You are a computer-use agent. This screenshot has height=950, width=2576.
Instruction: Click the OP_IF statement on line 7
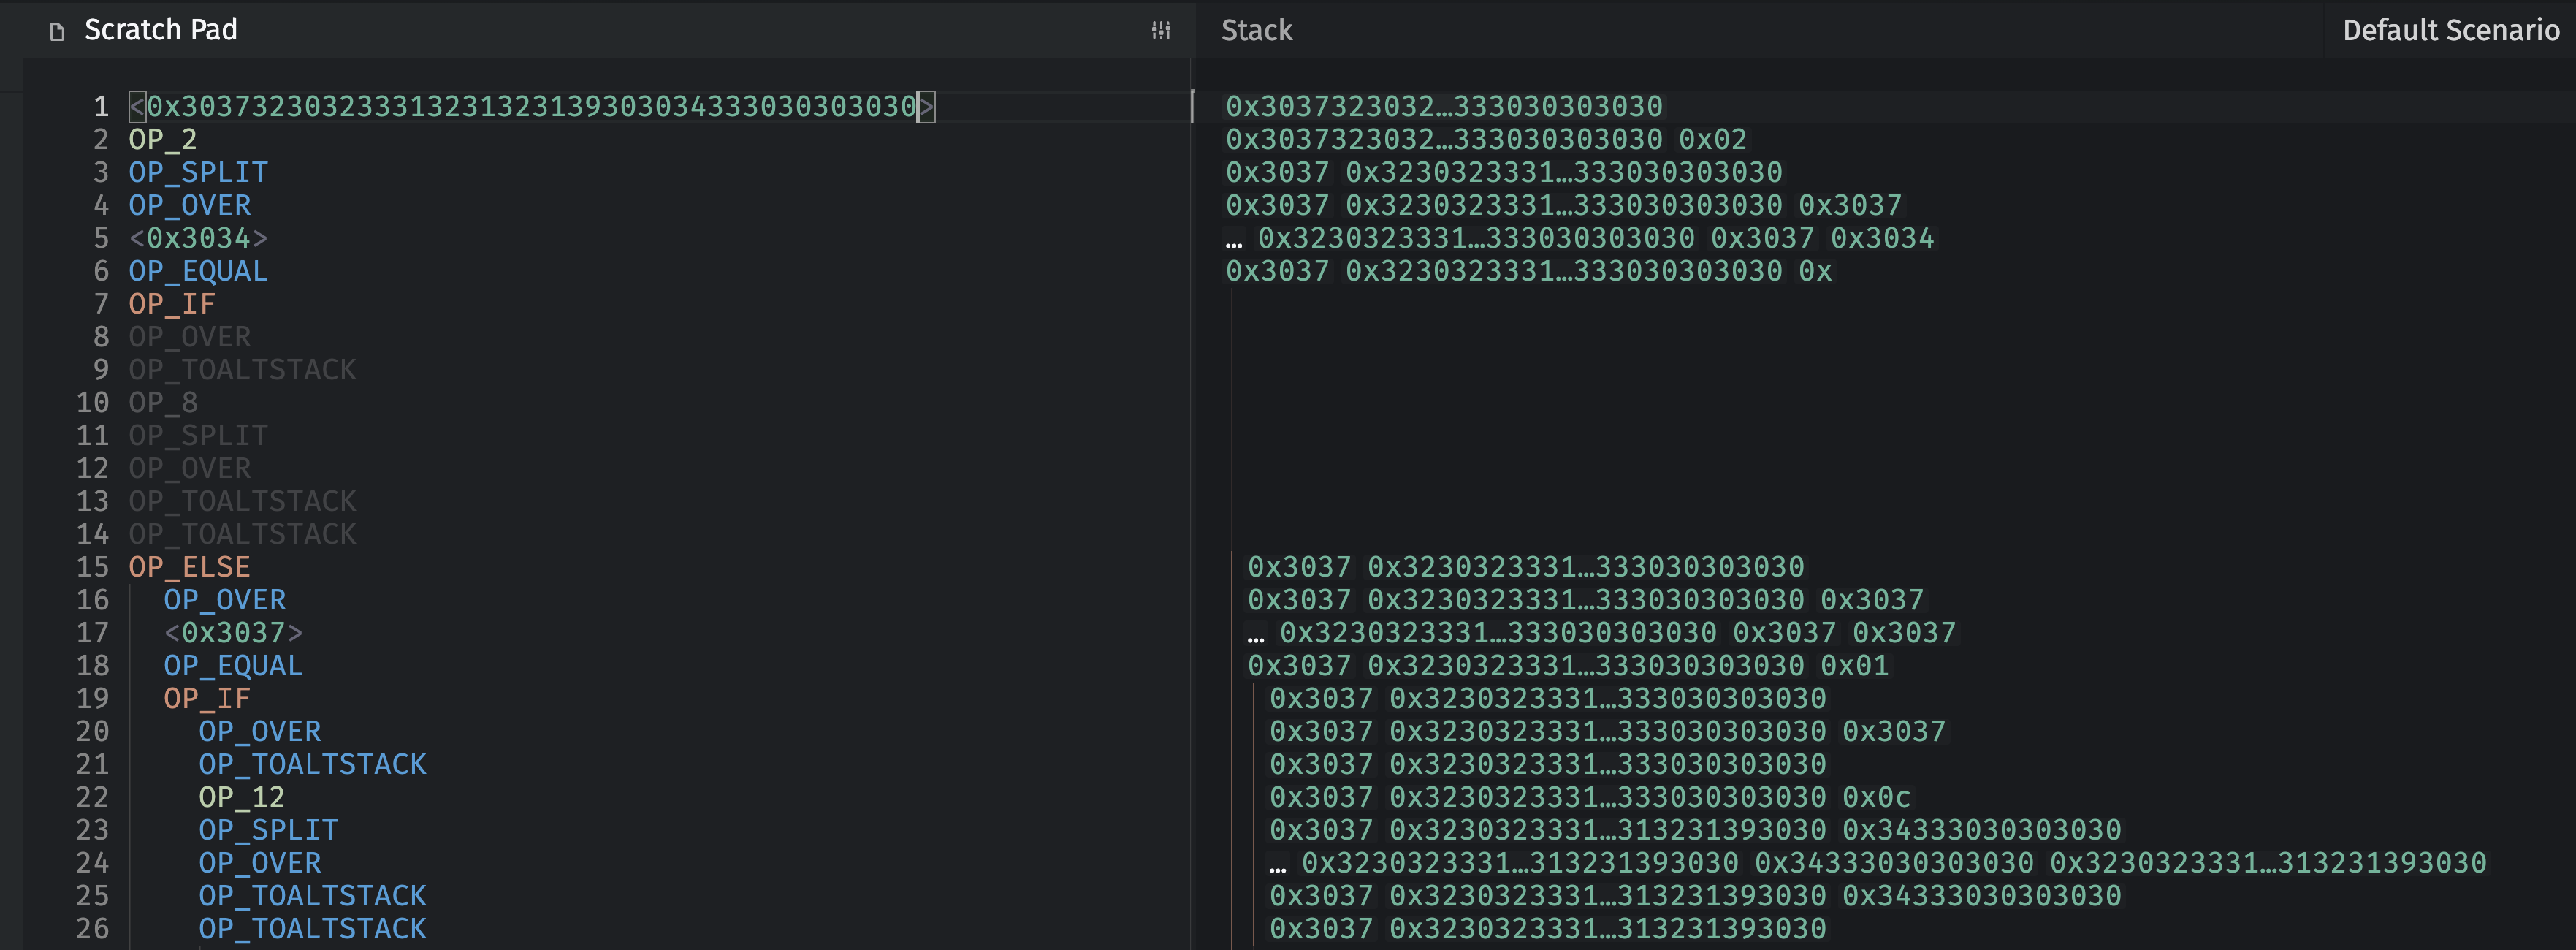point(172,305)
